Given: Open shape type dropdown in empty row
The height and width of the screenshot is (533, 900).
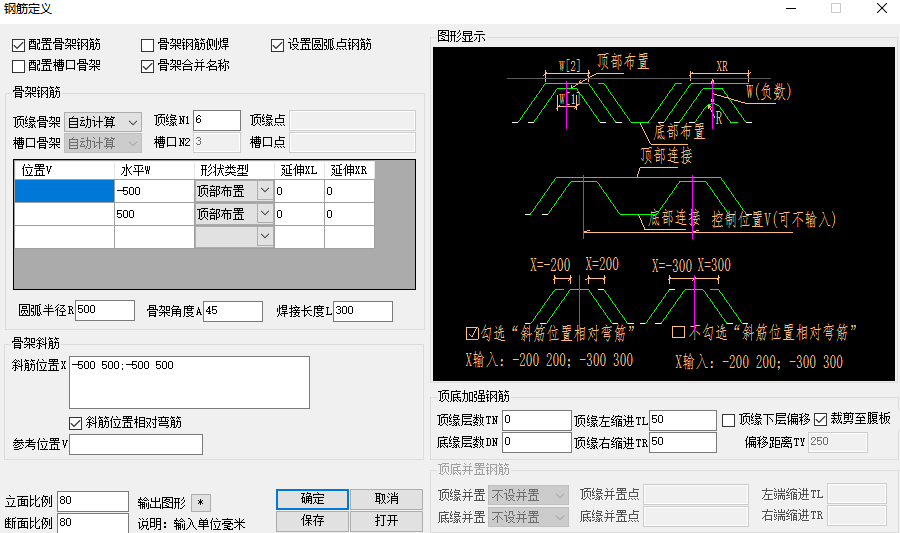Looking at the screenshot, I should coord(265,236).
